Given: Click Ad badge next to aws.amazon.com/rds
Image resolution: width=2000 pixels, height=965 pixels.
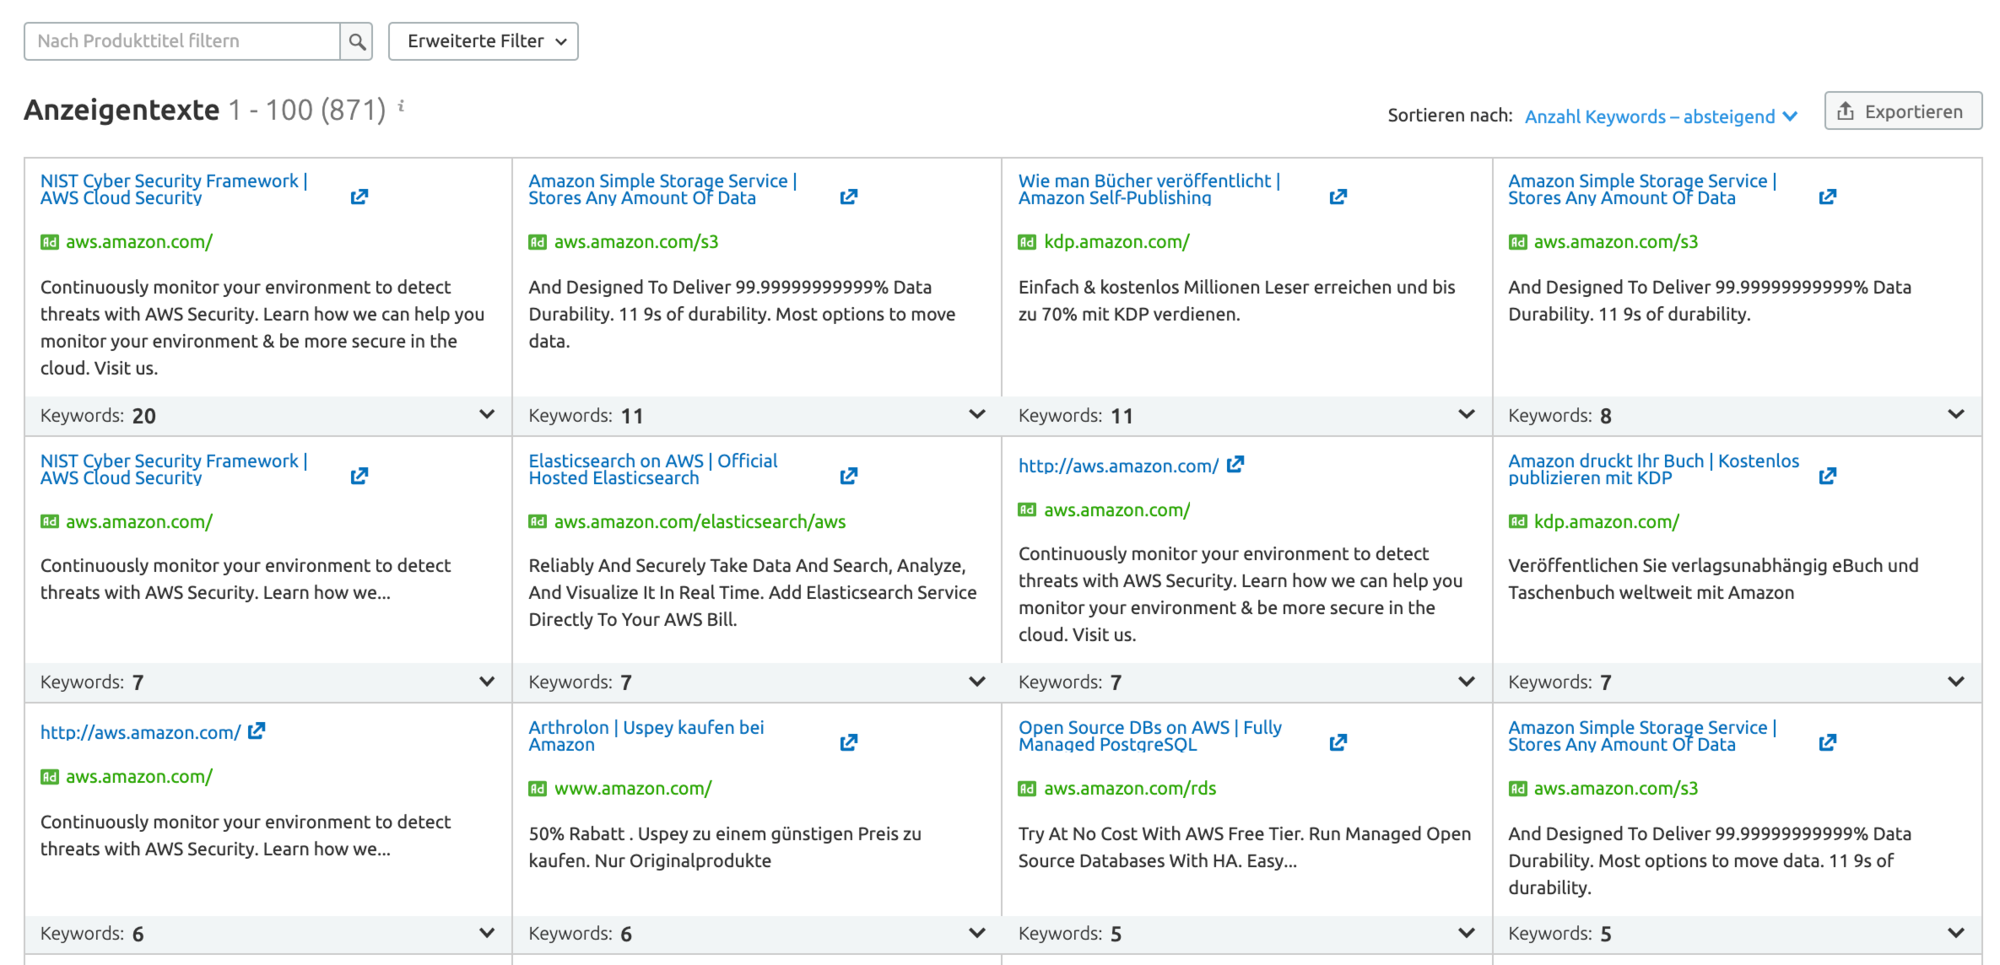Looking at the screenshot, I should click(x=1027, y=788).
